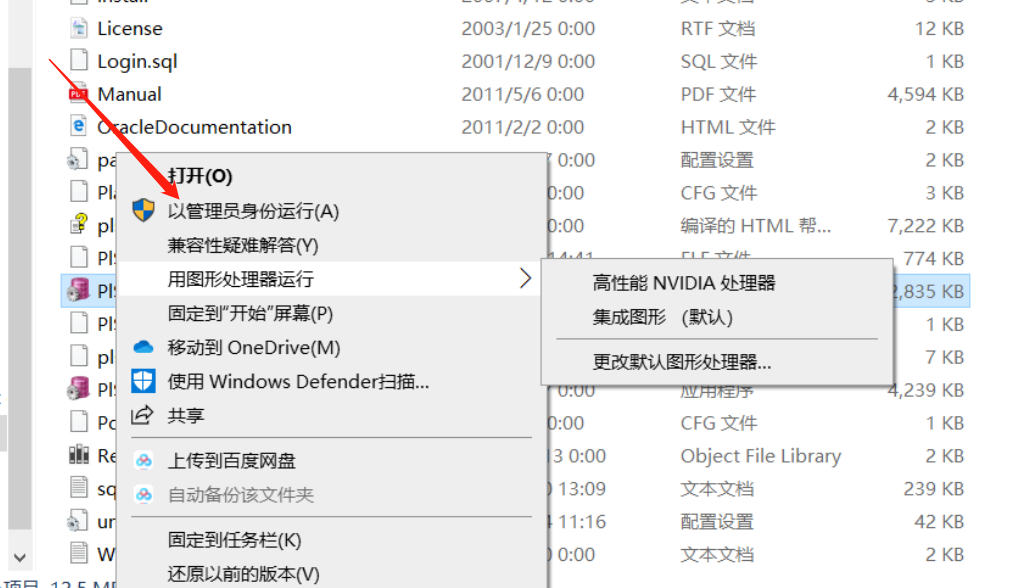The height and width of the screenshot is (588, 1024).
Task: Click the help file icon with question mark
Action: (78, 224)
